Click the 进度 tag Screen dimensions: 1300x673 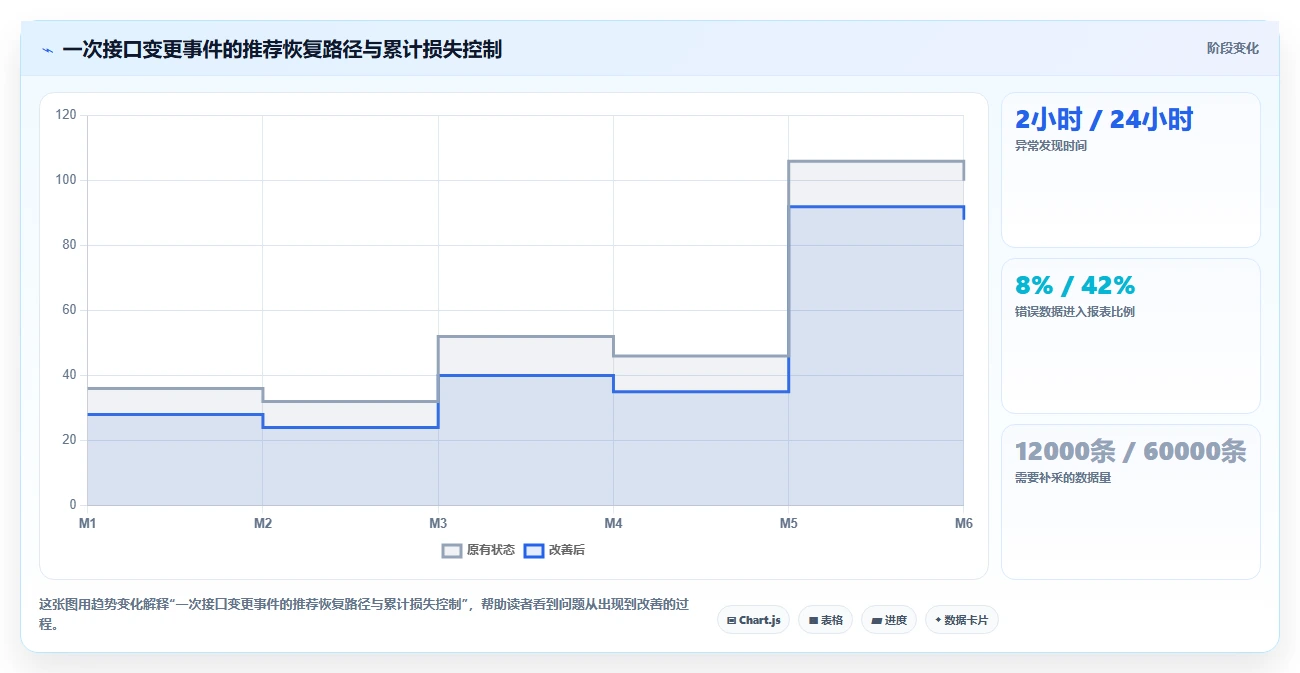pyautogui.click(x=888, y=620)
